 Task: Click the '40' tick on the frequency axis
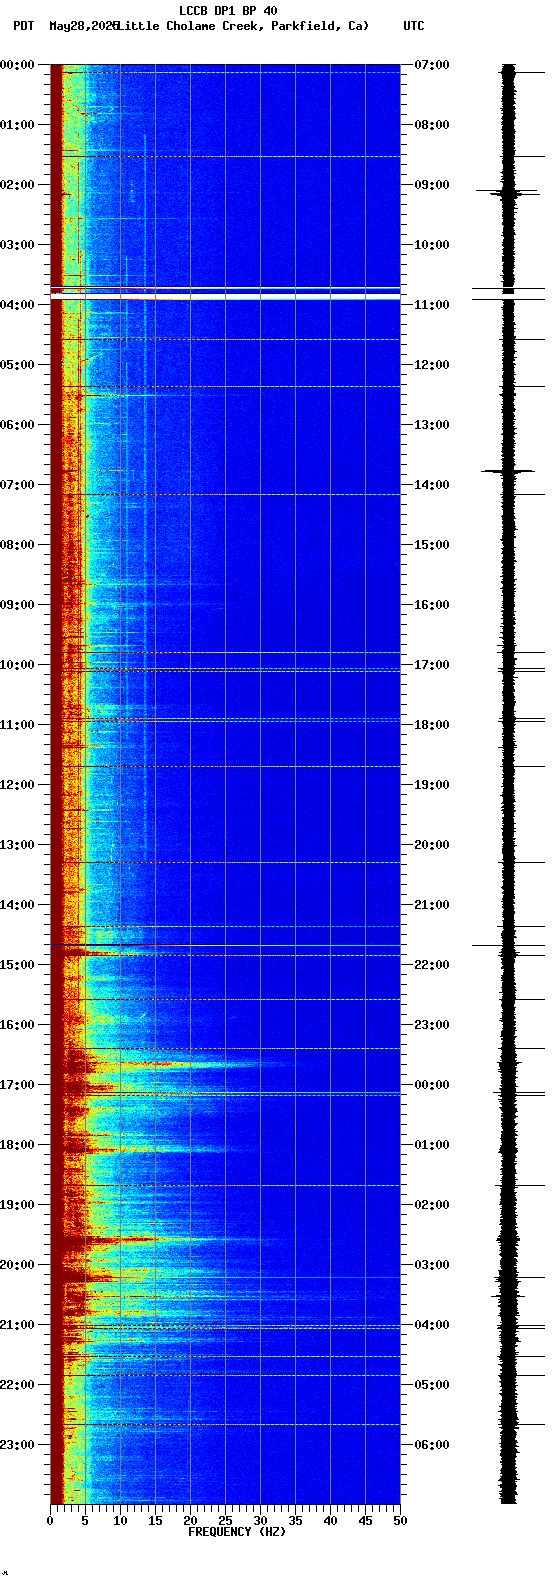coord(330,1521)
